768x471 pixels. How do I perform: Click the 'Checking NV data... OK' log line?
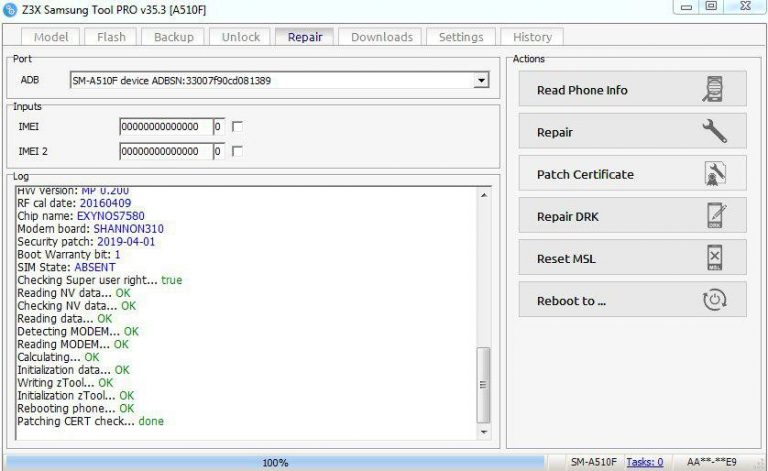point(76,306)
